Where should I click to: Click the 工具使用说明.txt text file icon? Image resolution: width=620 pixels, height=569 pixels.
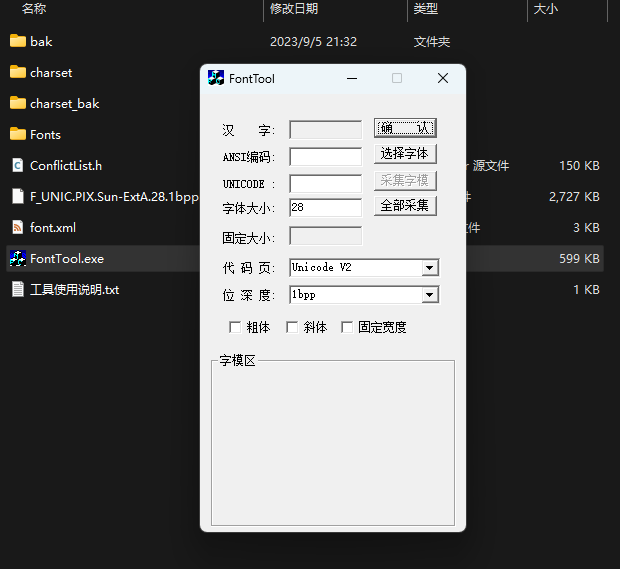point(17,289)
